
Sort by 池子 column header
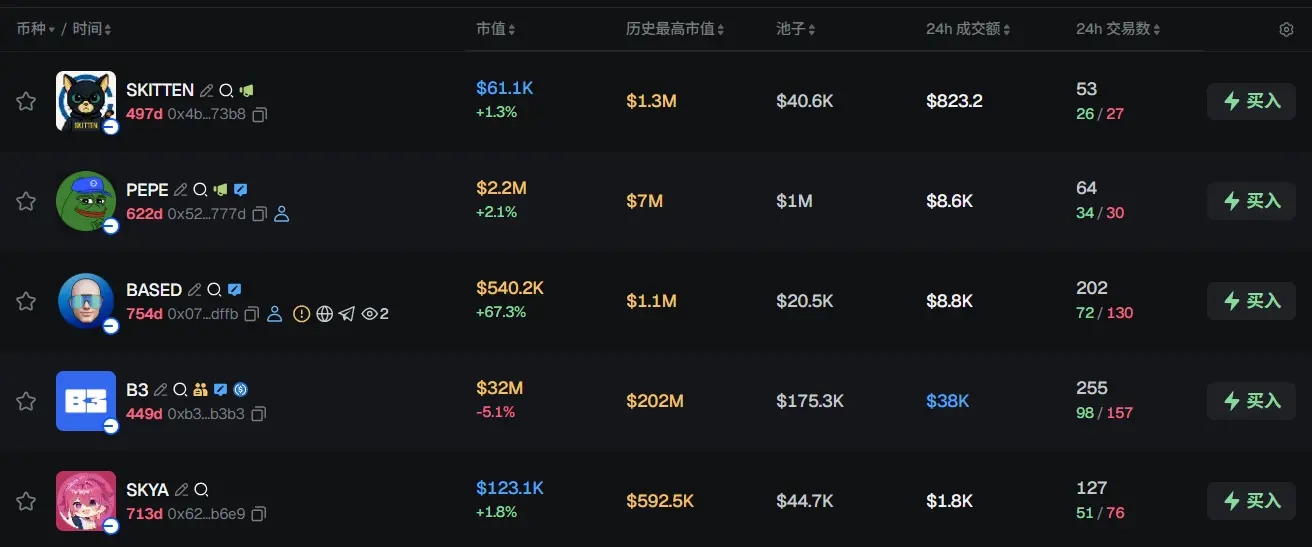tap(796, 30)
